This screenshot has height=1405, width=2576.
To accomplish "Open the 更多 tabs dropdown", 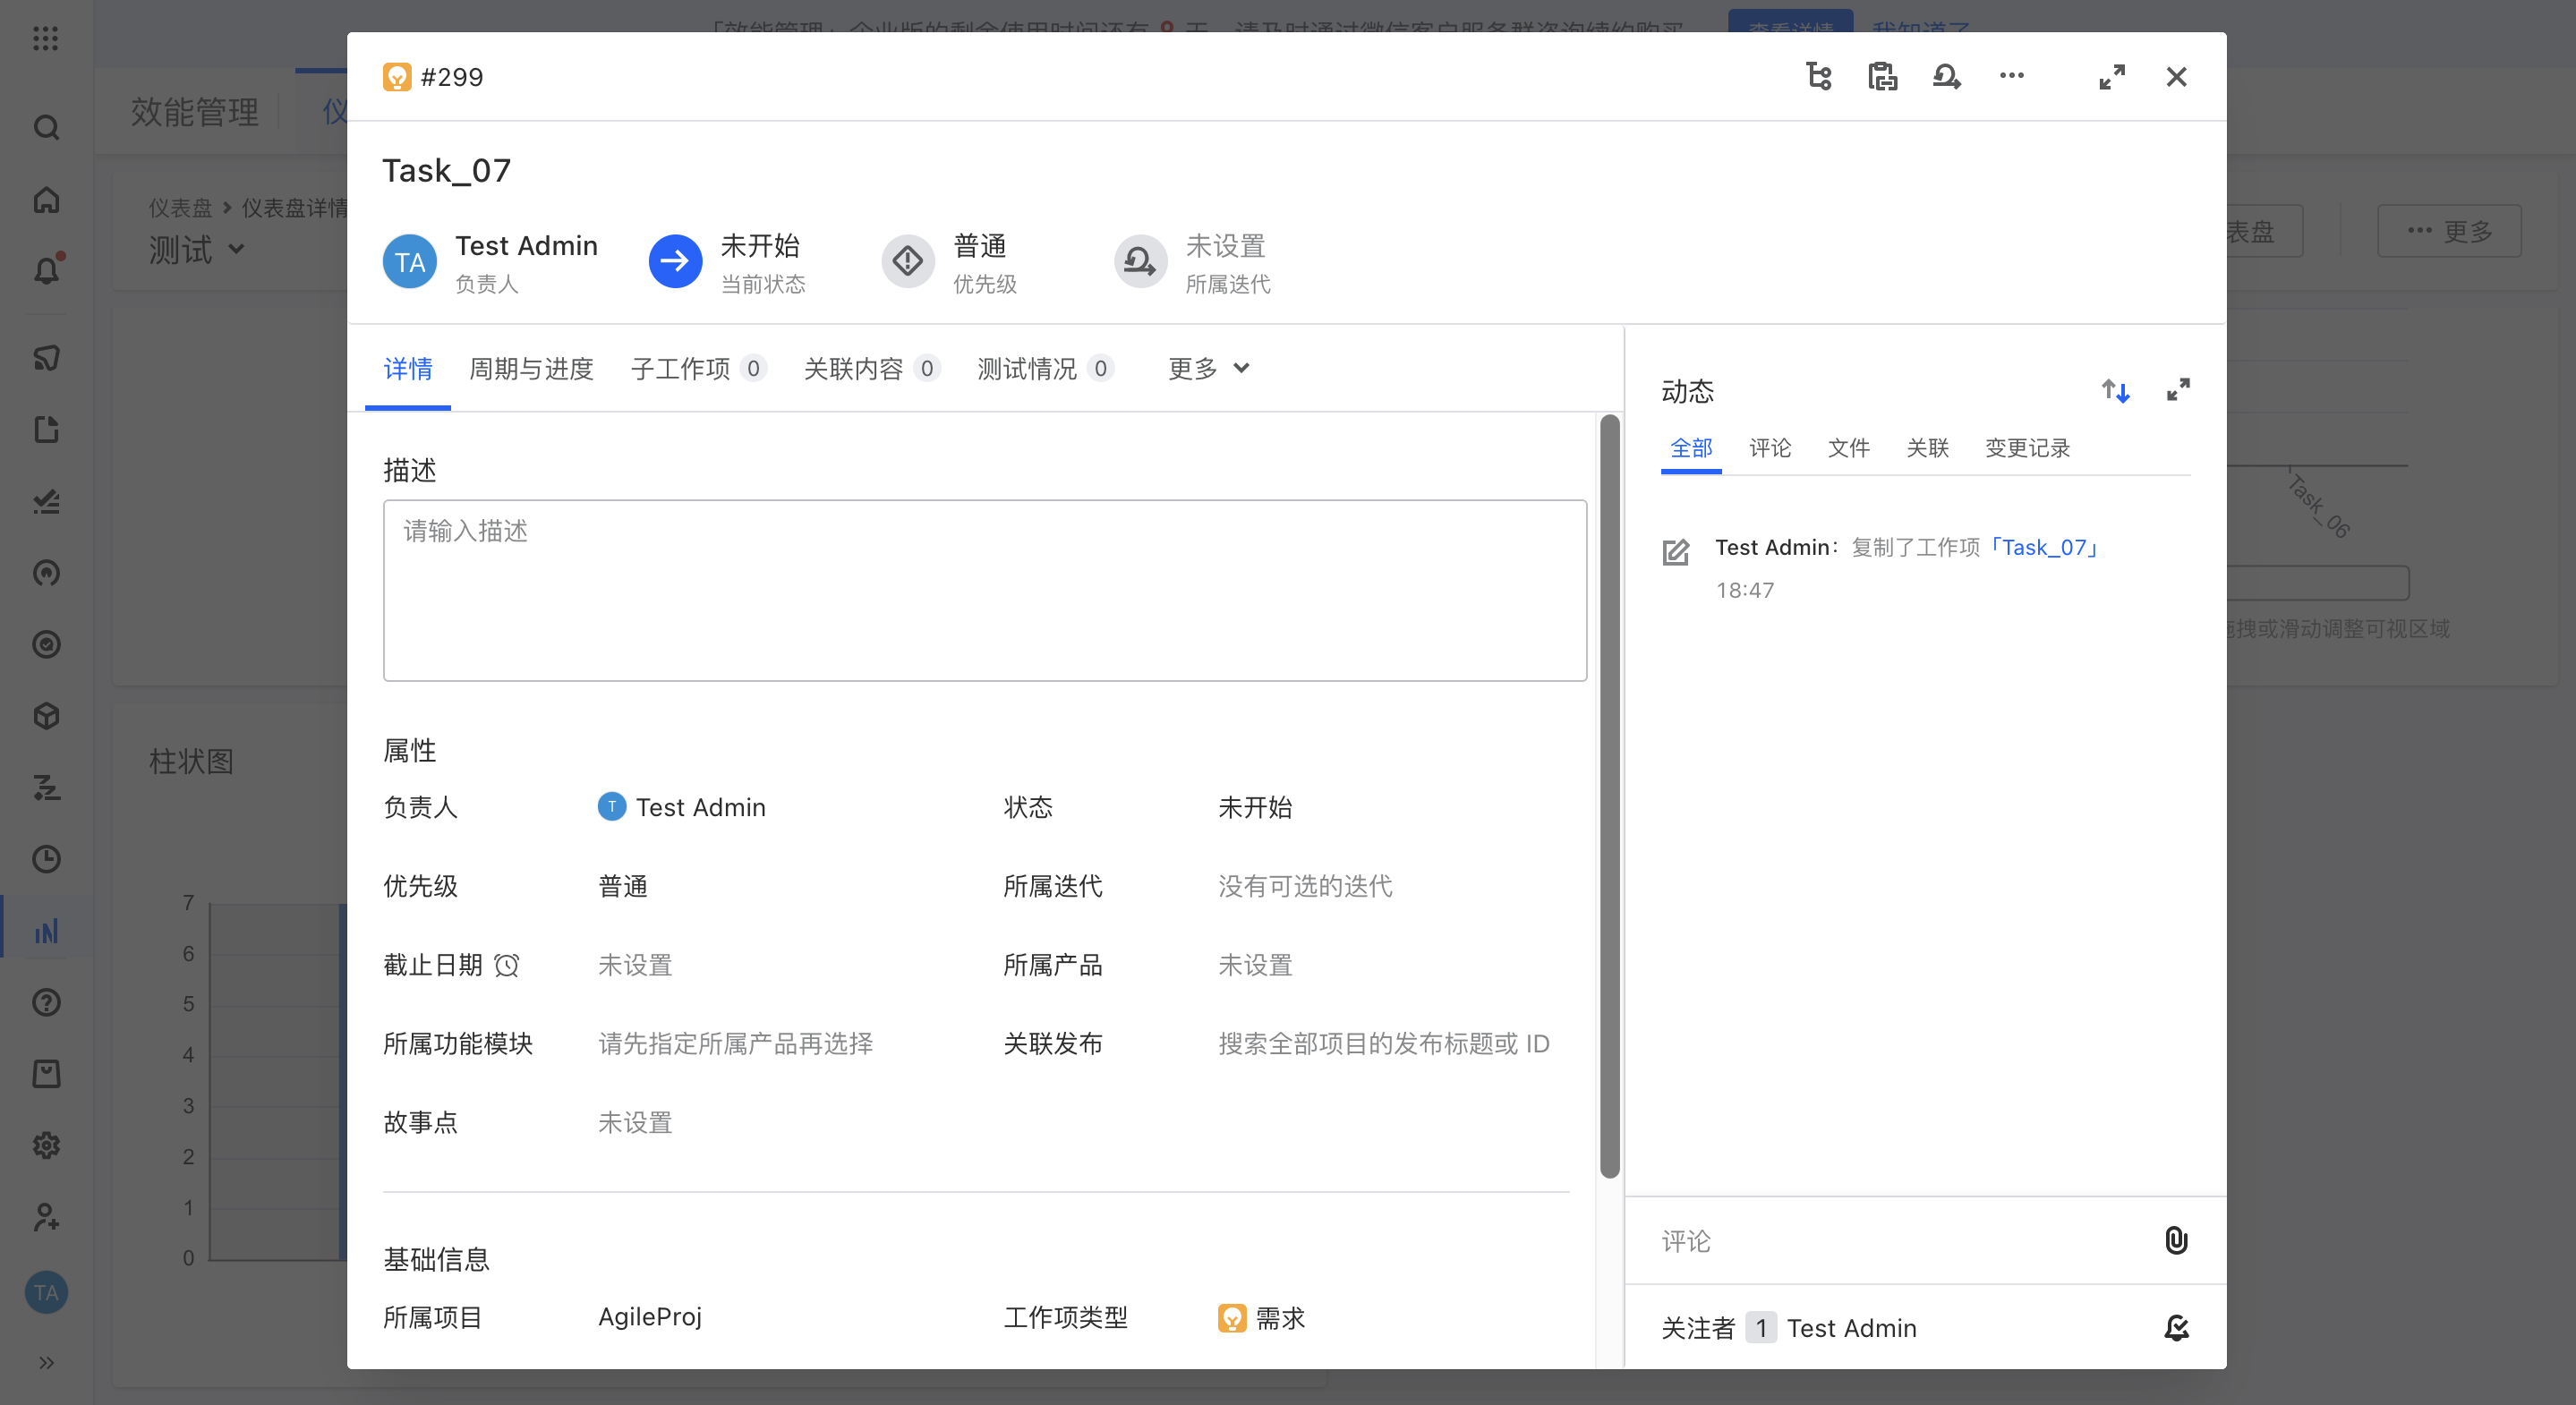I will tap(1208, 369).
